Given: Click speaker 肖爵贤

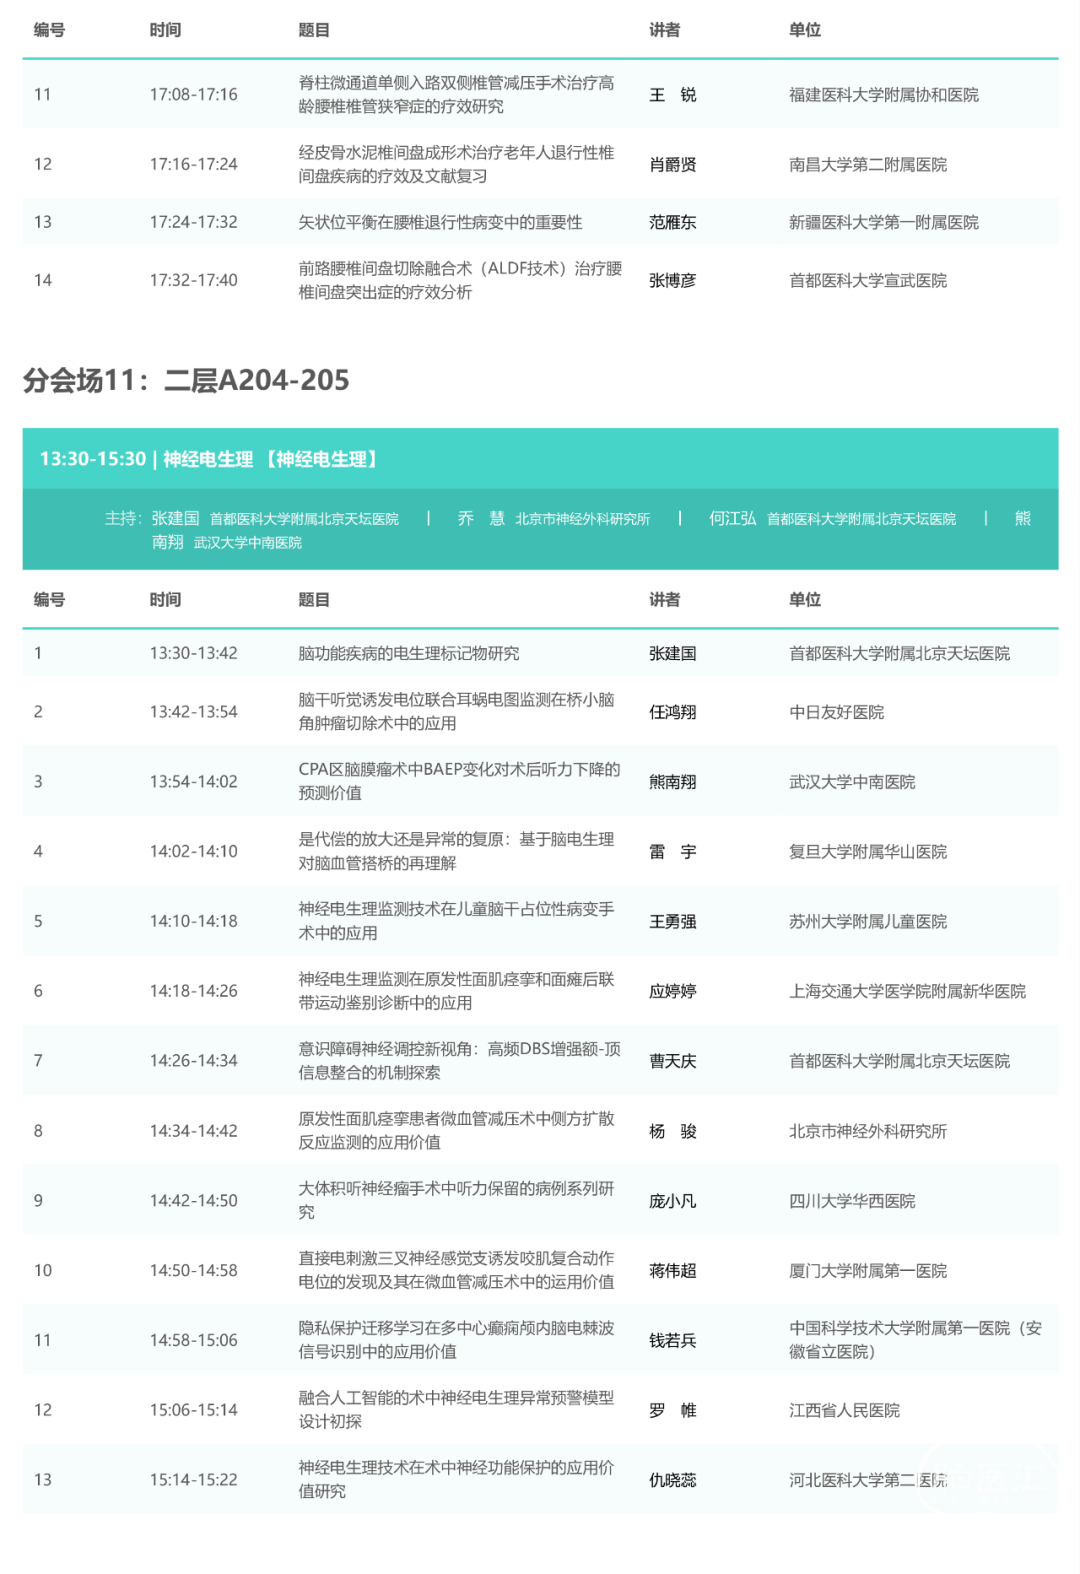Looking at the screenshot, I should [672, 165].
